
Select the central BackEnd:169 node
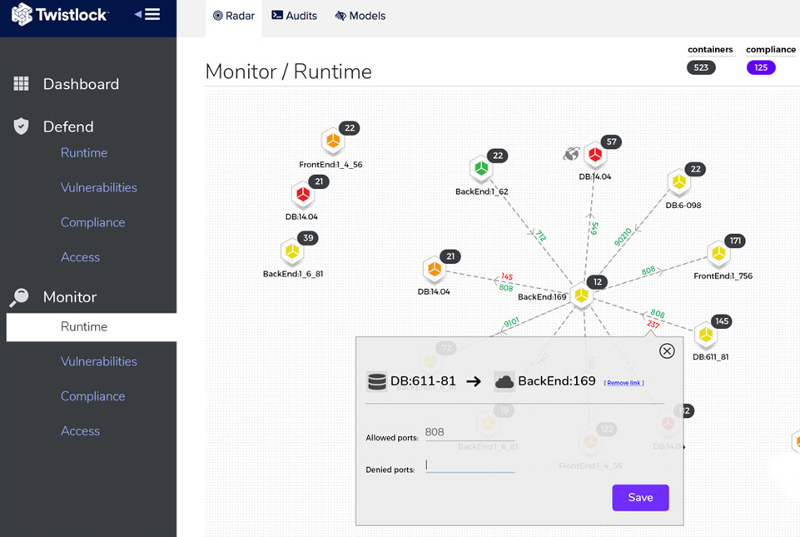[581, 294]
